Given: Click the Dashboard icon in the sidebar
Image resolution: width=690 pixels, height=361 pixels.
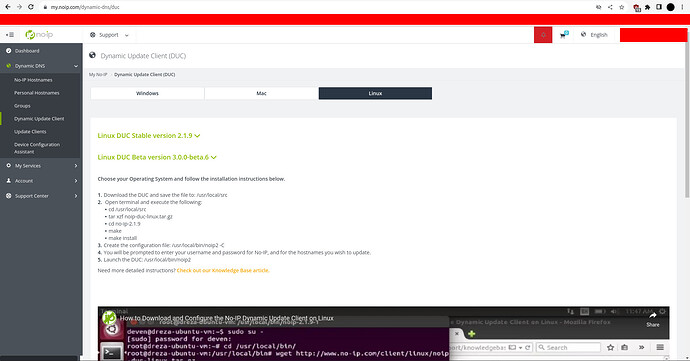Looking at the screenshot, I should click(x=8, y=51).
